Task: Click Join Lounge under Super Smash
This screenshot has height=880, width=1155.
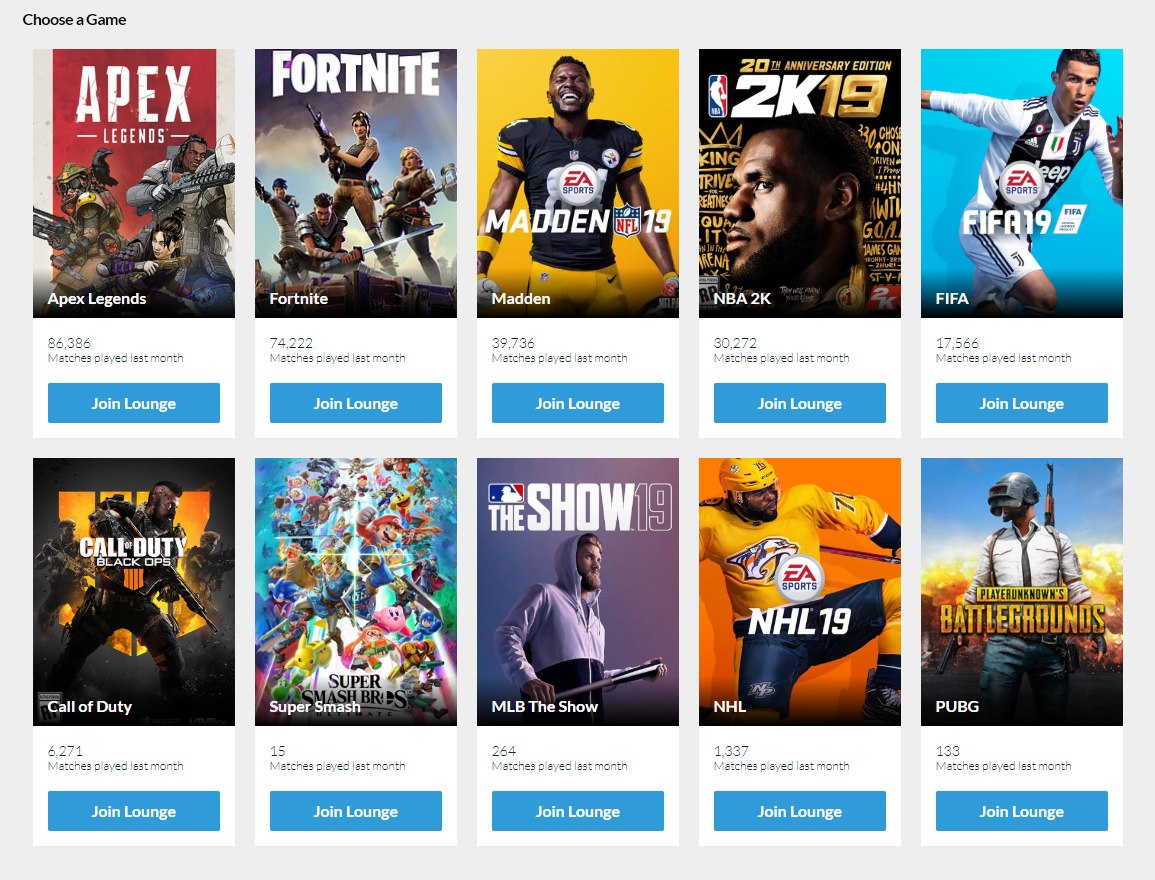Action: tap(356, 811)
